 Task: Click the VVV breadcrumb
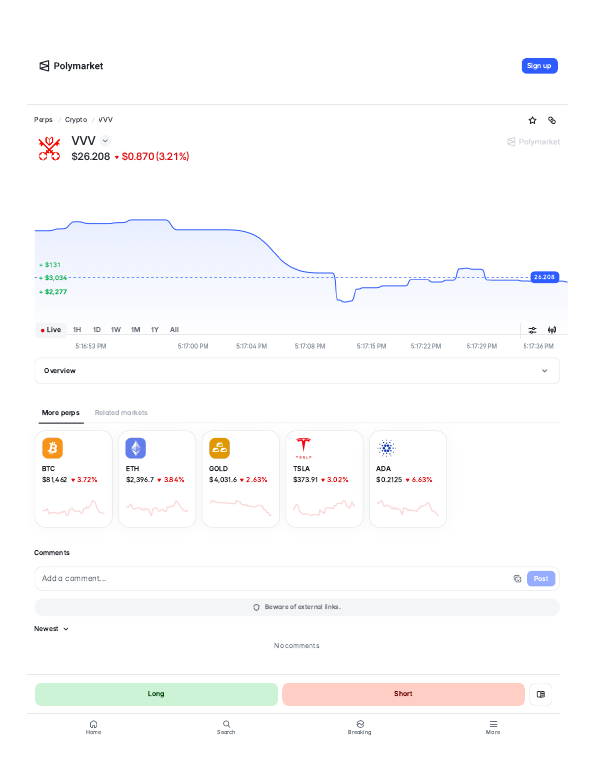106,120
